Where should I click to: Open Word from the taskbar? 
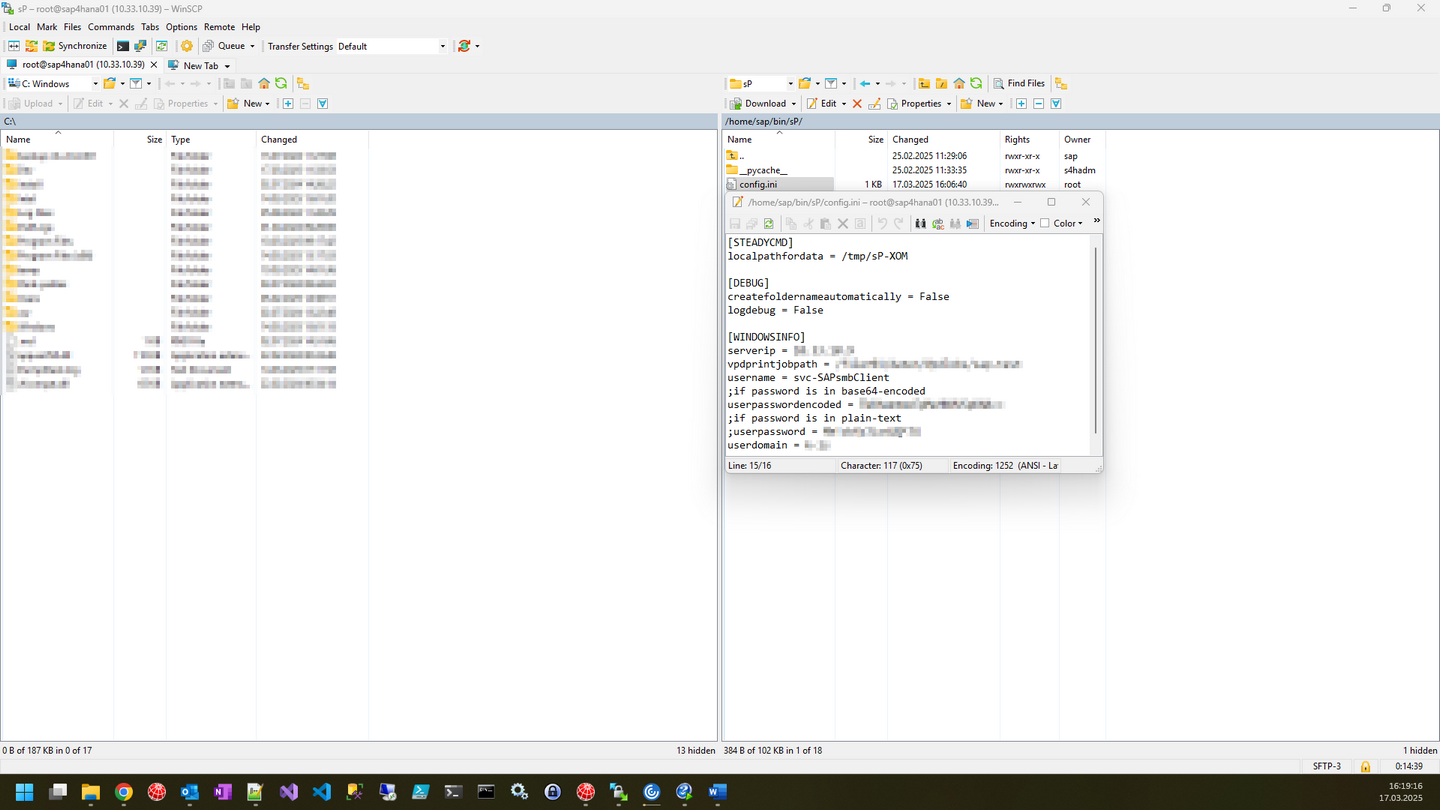pos(717,792)
